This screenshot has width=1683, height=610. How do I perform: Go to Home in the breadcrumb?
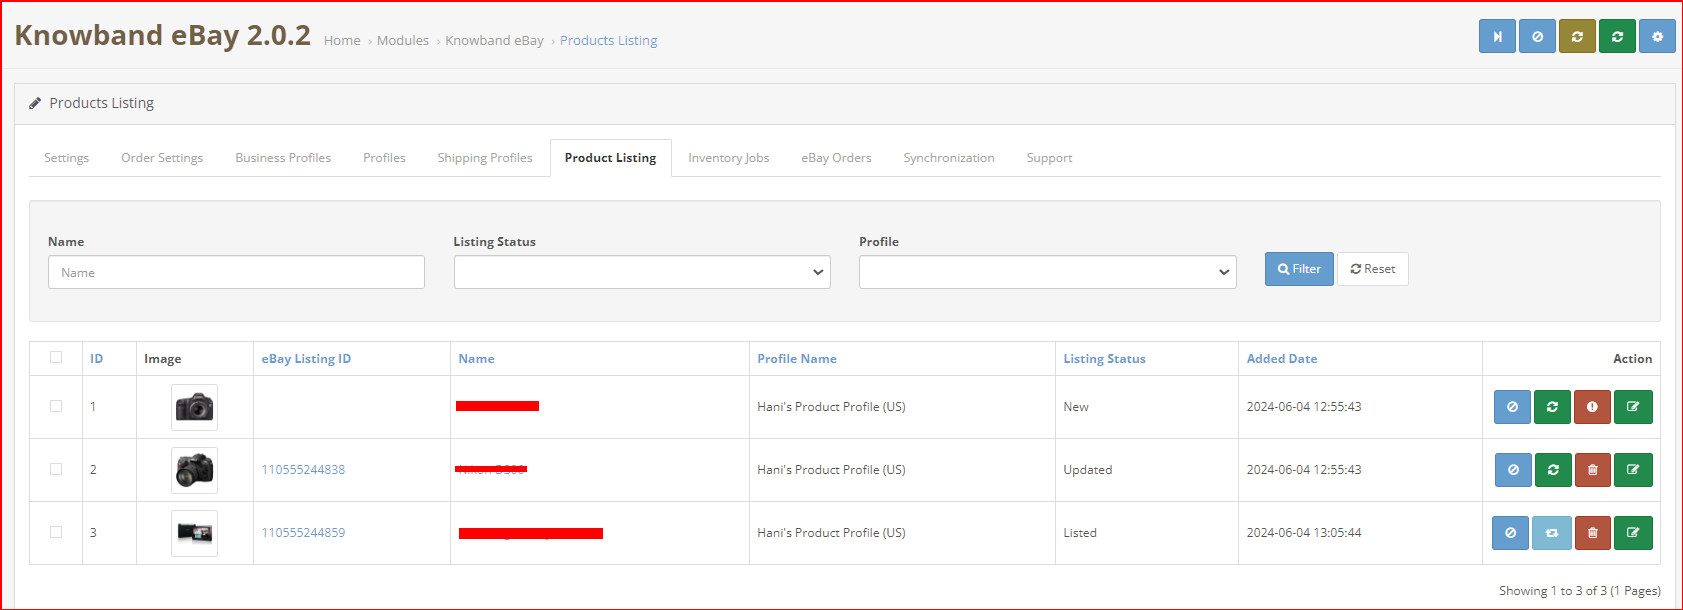coord(342,41)
